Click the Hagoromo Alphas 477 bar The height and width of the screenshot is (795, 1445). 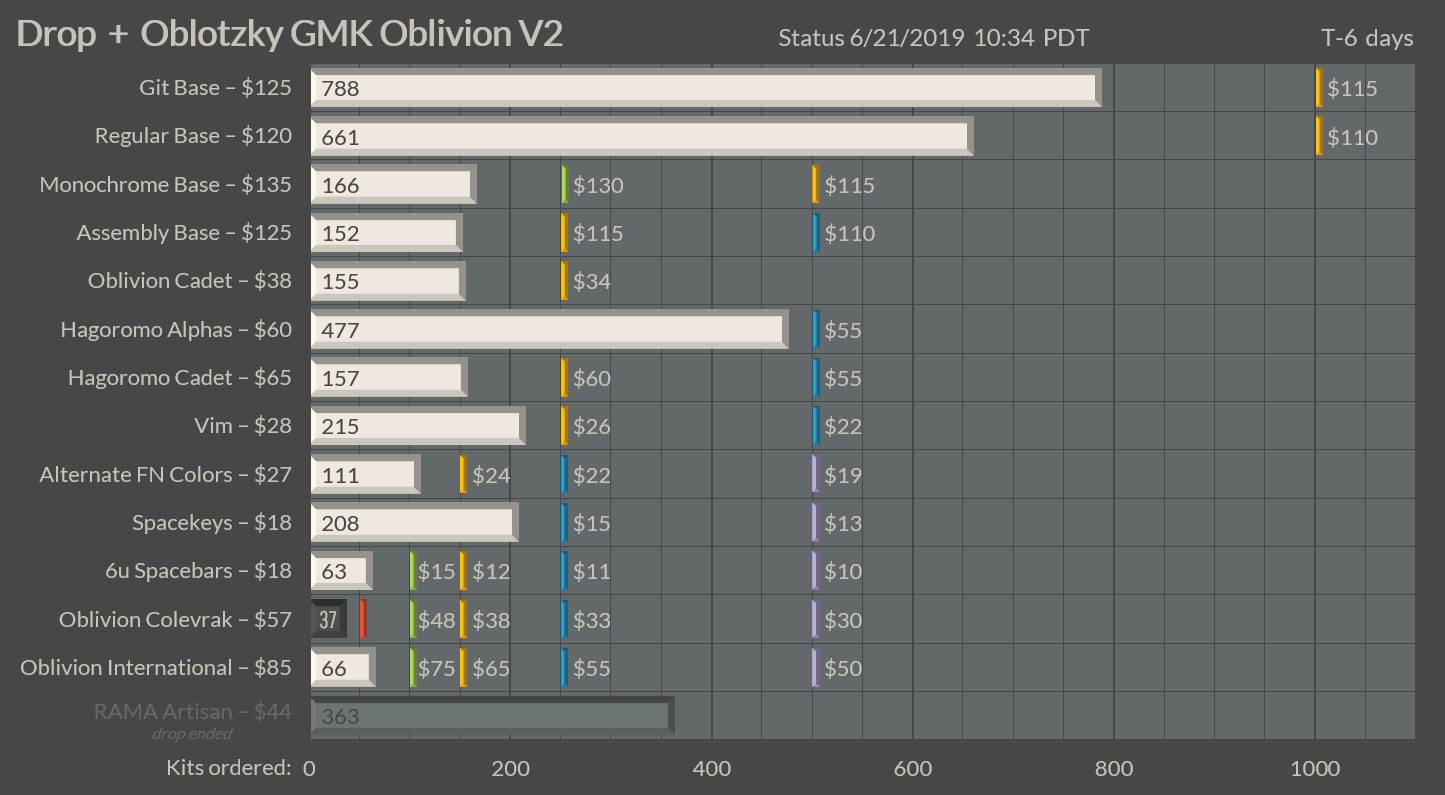(x=548, y=329)
